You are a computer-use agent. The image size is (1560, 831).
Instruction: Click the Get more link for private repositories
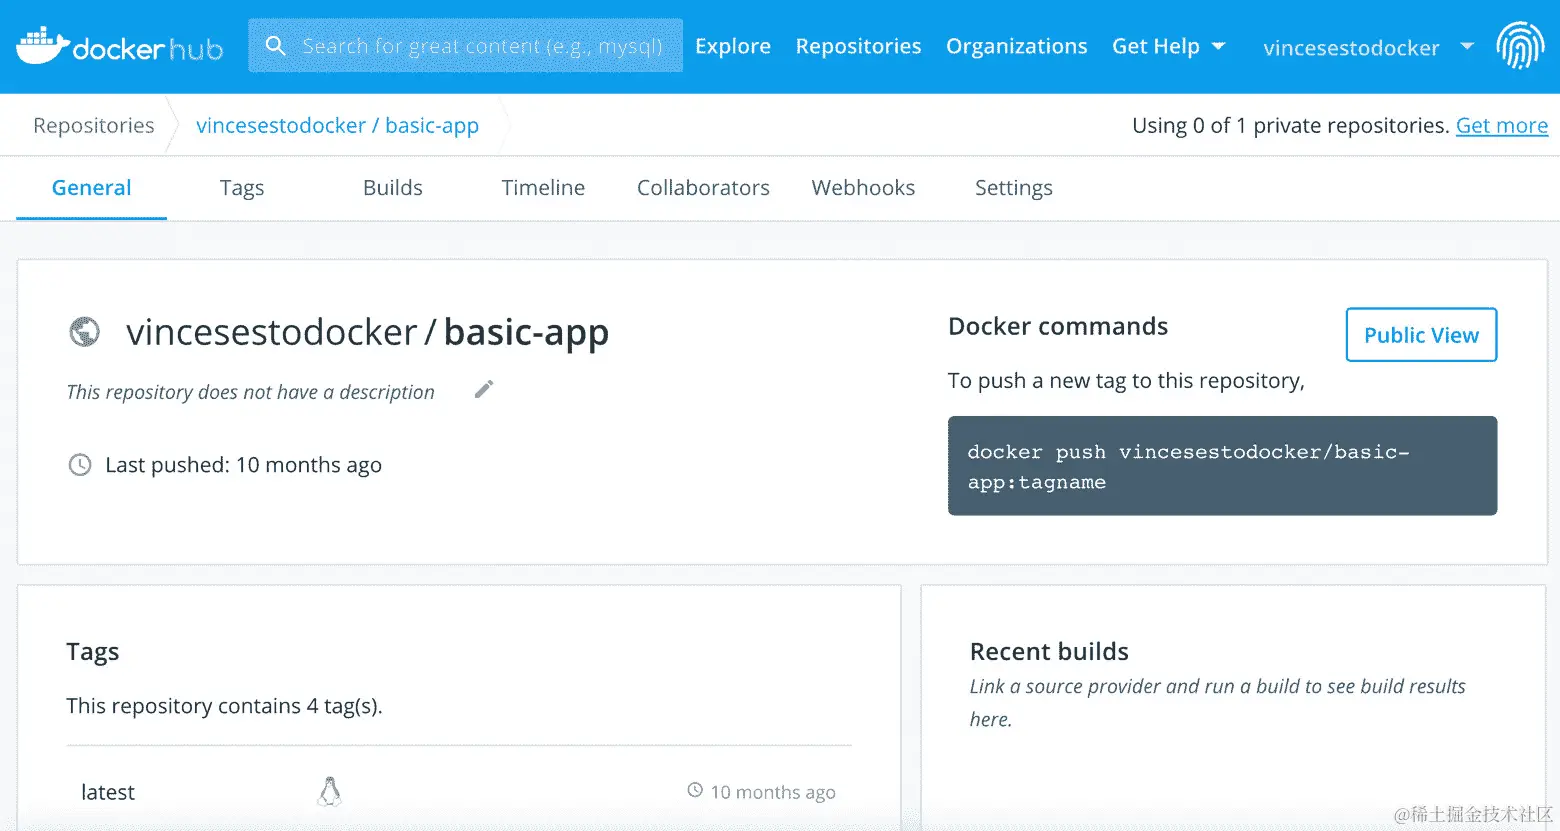pyautogui.click(x=1501, y=125)
